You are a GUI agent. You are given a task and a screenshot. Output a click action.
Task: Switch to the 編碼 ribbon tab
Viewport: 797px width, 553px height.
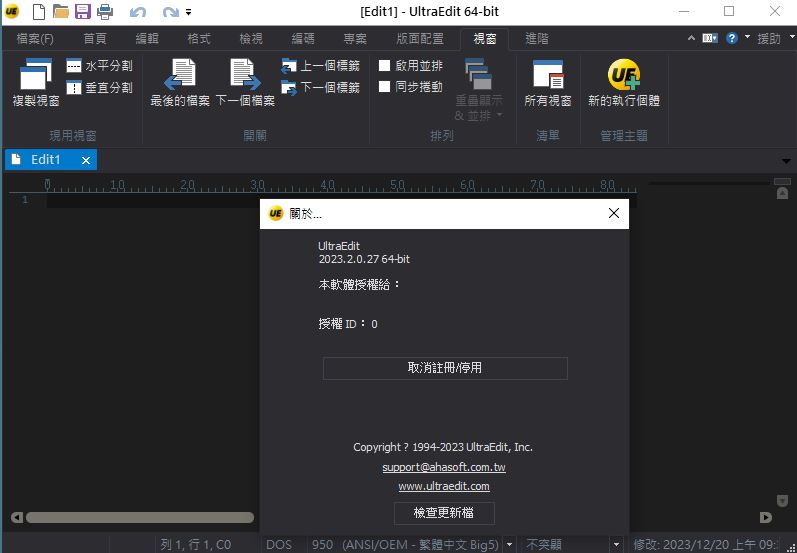click(303, 39)
